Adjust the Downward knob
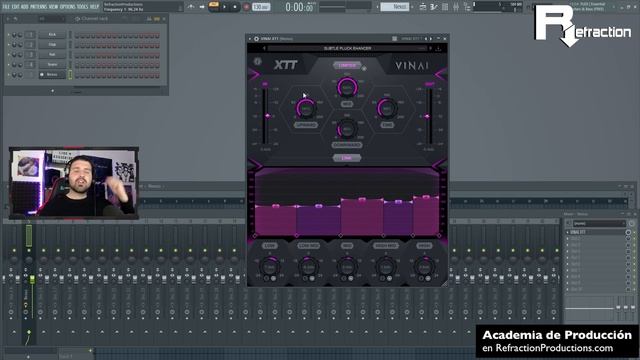Screen dimensions: 640x360 tap(347, 129)
